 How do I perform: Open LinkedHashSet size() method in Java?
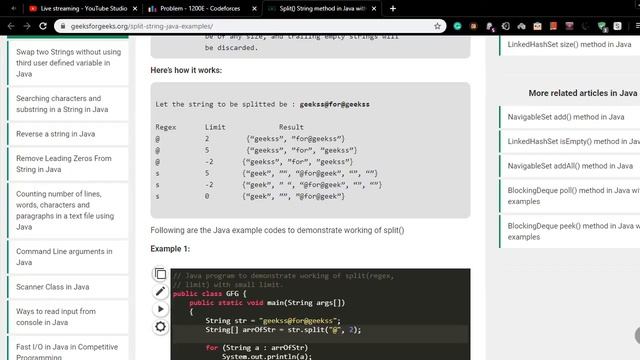tap(569, 44)
